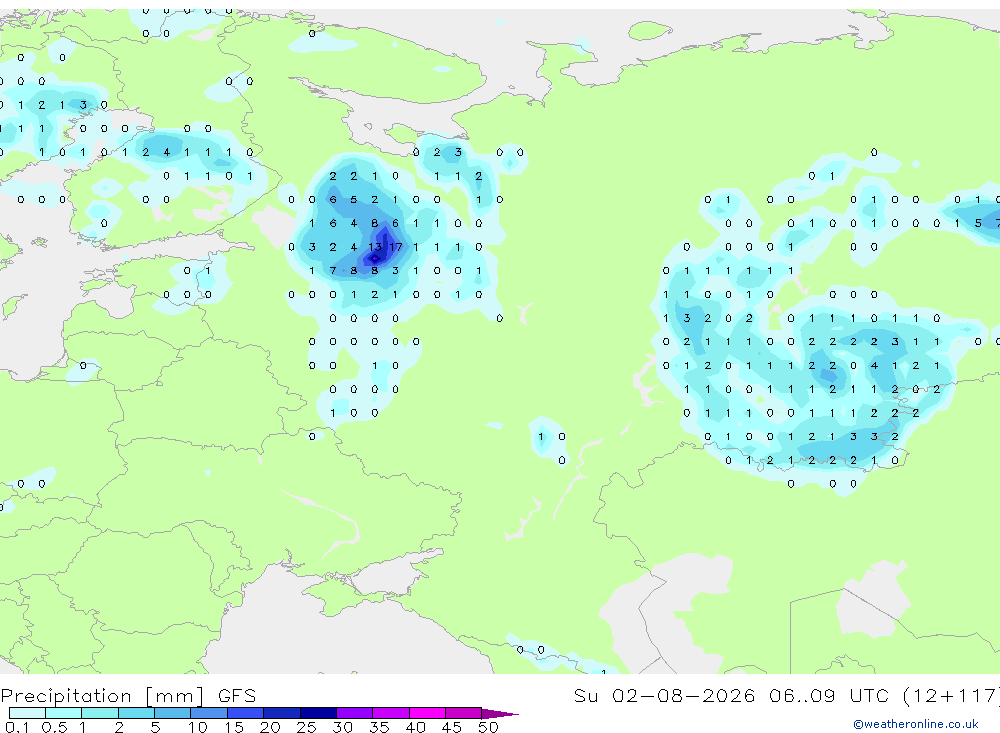The height and width of the screenshot is (733, 1000).
Task: Click the legend label '35'
Action: pos(379,727)
